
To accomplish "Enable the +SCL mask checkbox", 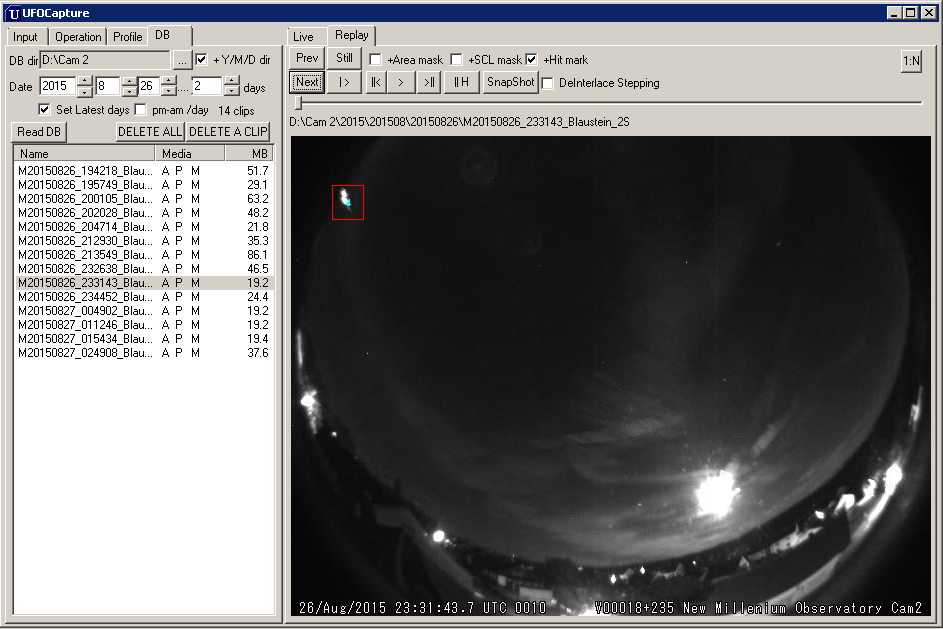I will coord(456,60).
